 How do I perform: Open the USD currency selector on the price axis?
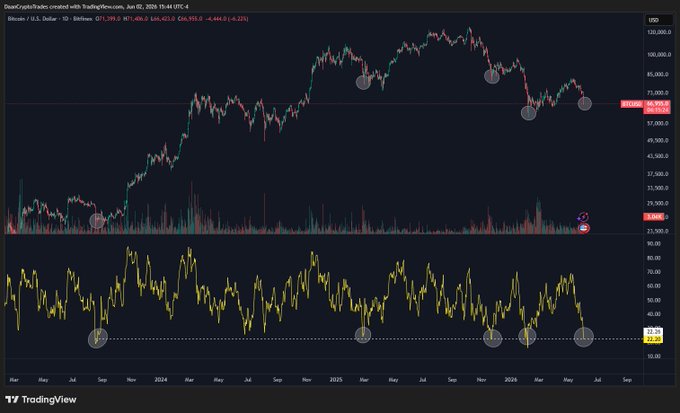[x=657, y=20]
